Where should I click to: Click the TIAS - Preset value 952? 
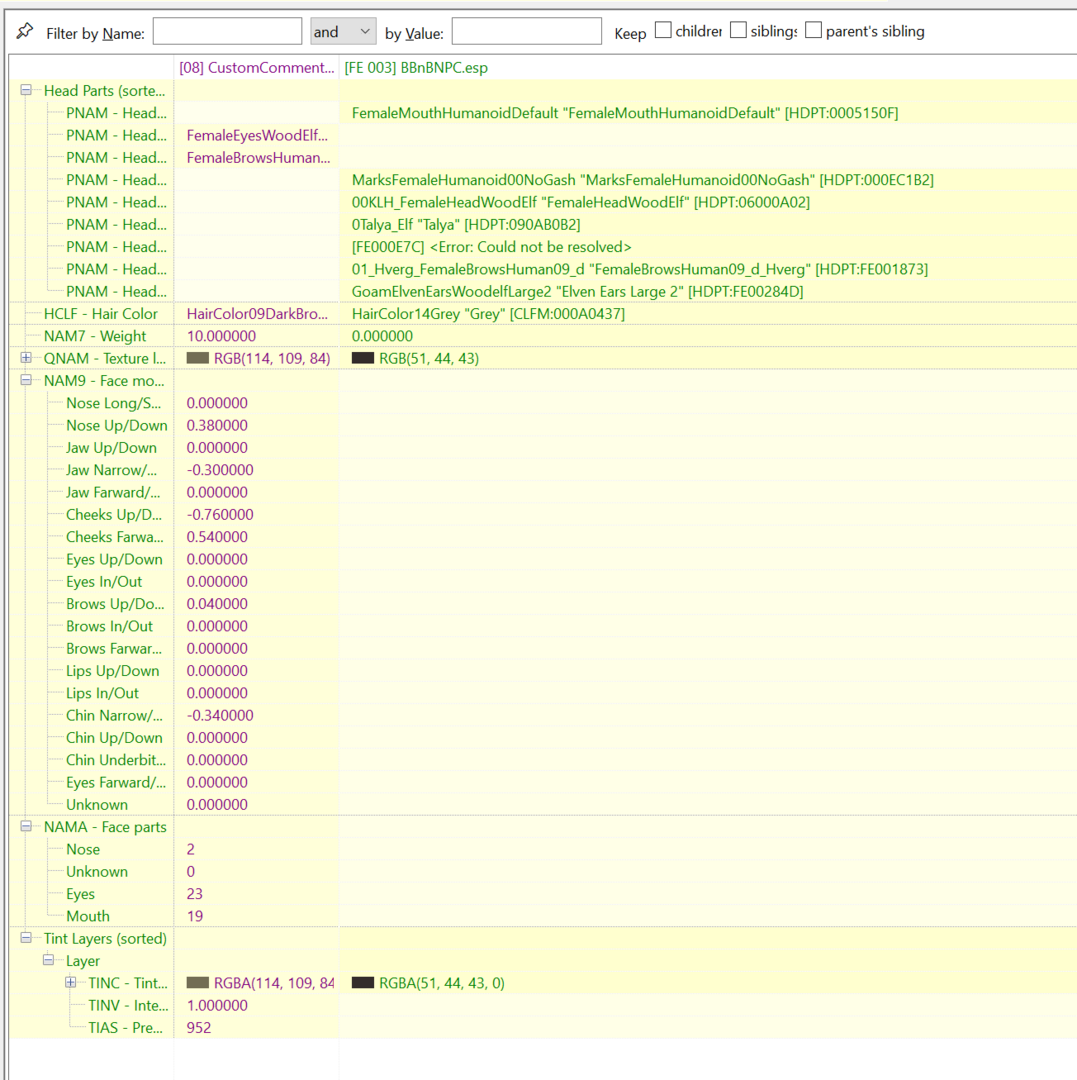pos(198,1028)
